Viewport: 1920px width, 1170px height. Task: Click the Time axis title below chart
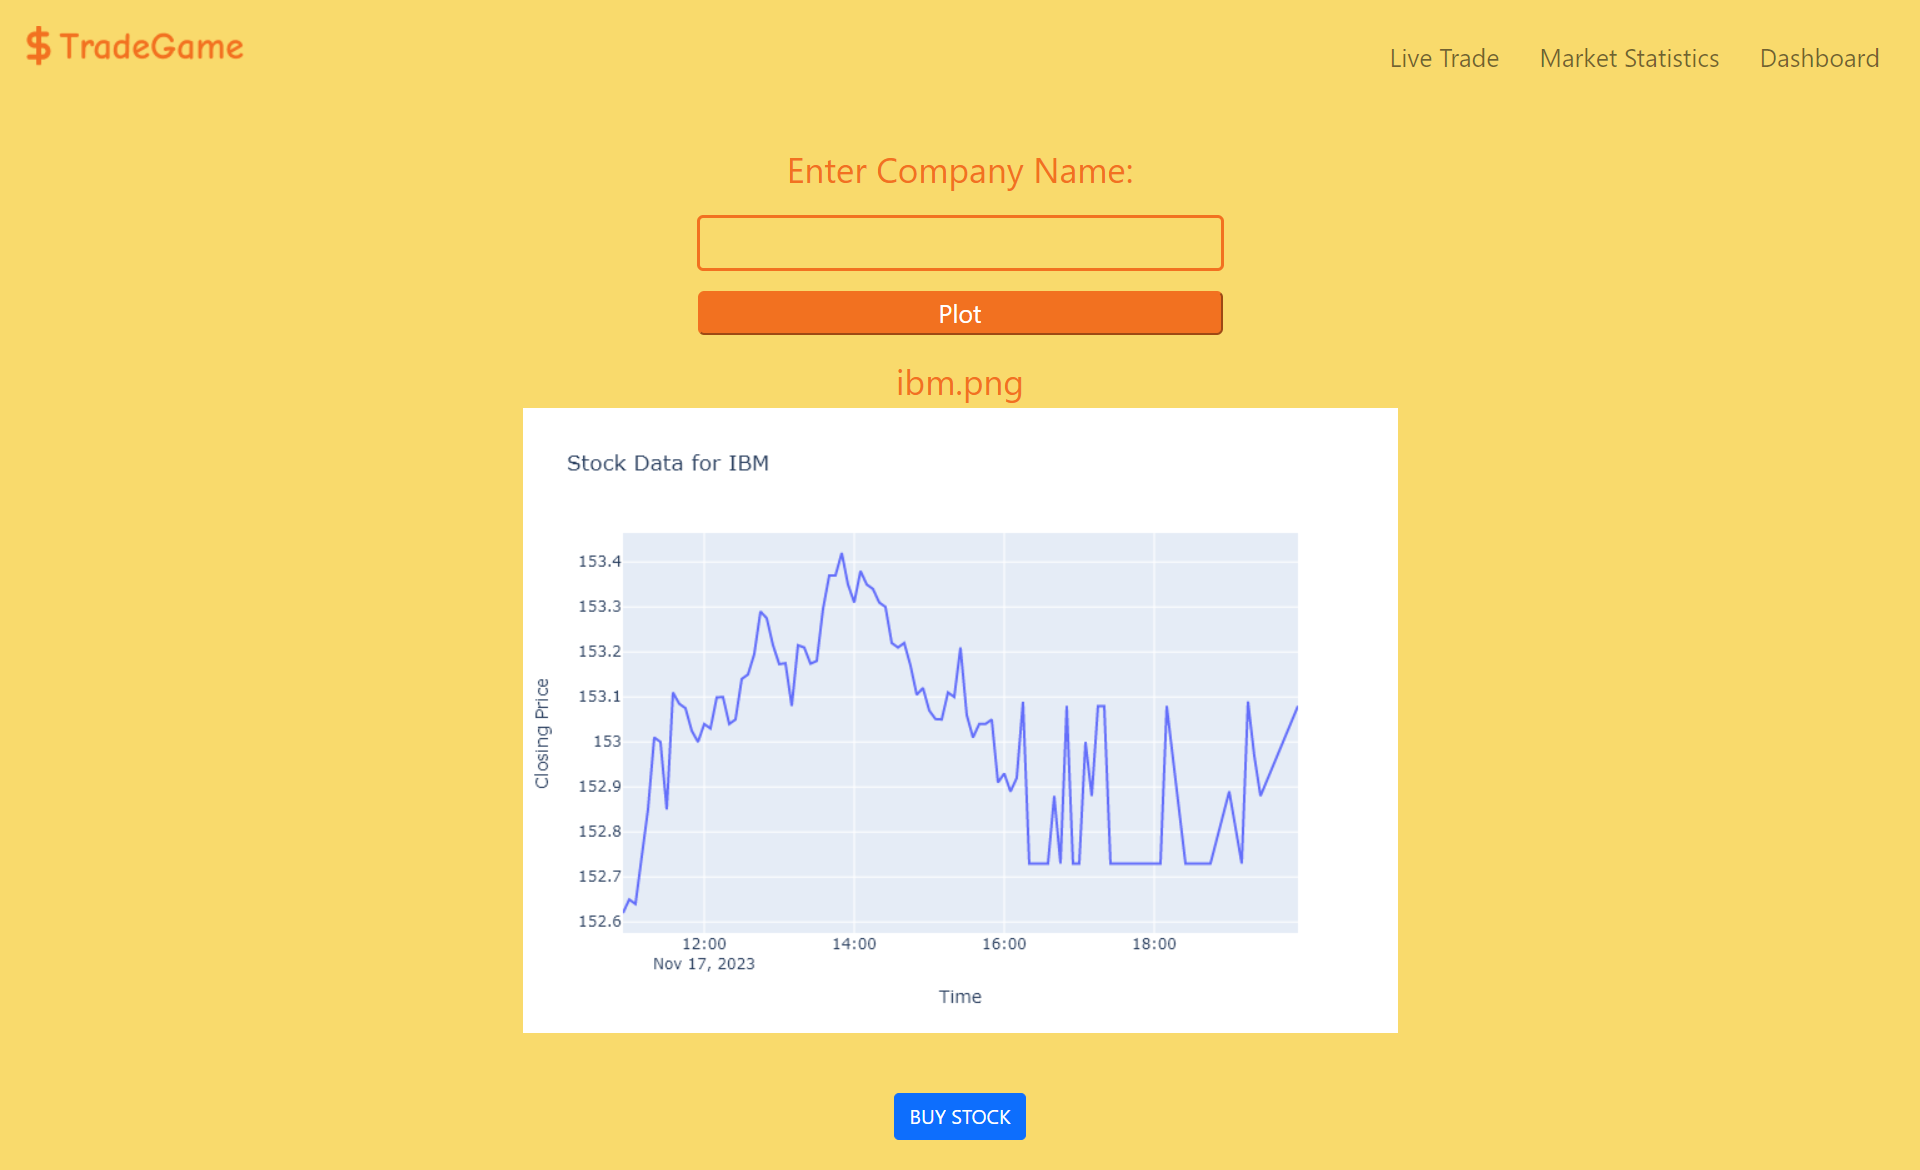[959, 996]
